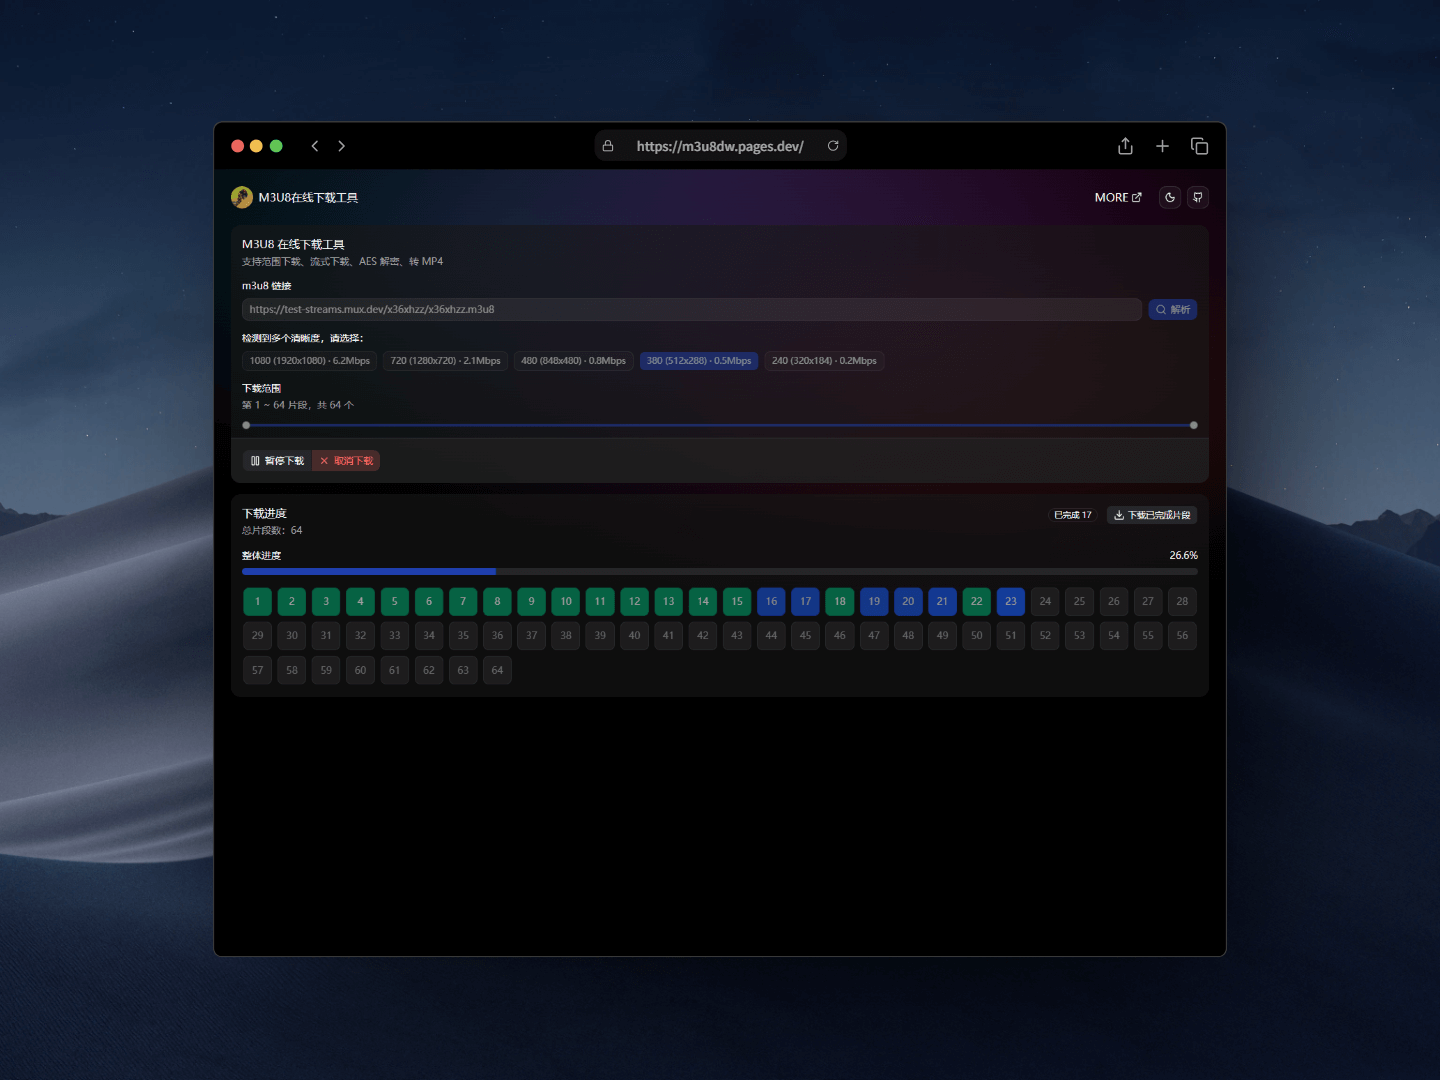
Task: Select the 240 (320x184) quality option
Action: pos(824,360)
